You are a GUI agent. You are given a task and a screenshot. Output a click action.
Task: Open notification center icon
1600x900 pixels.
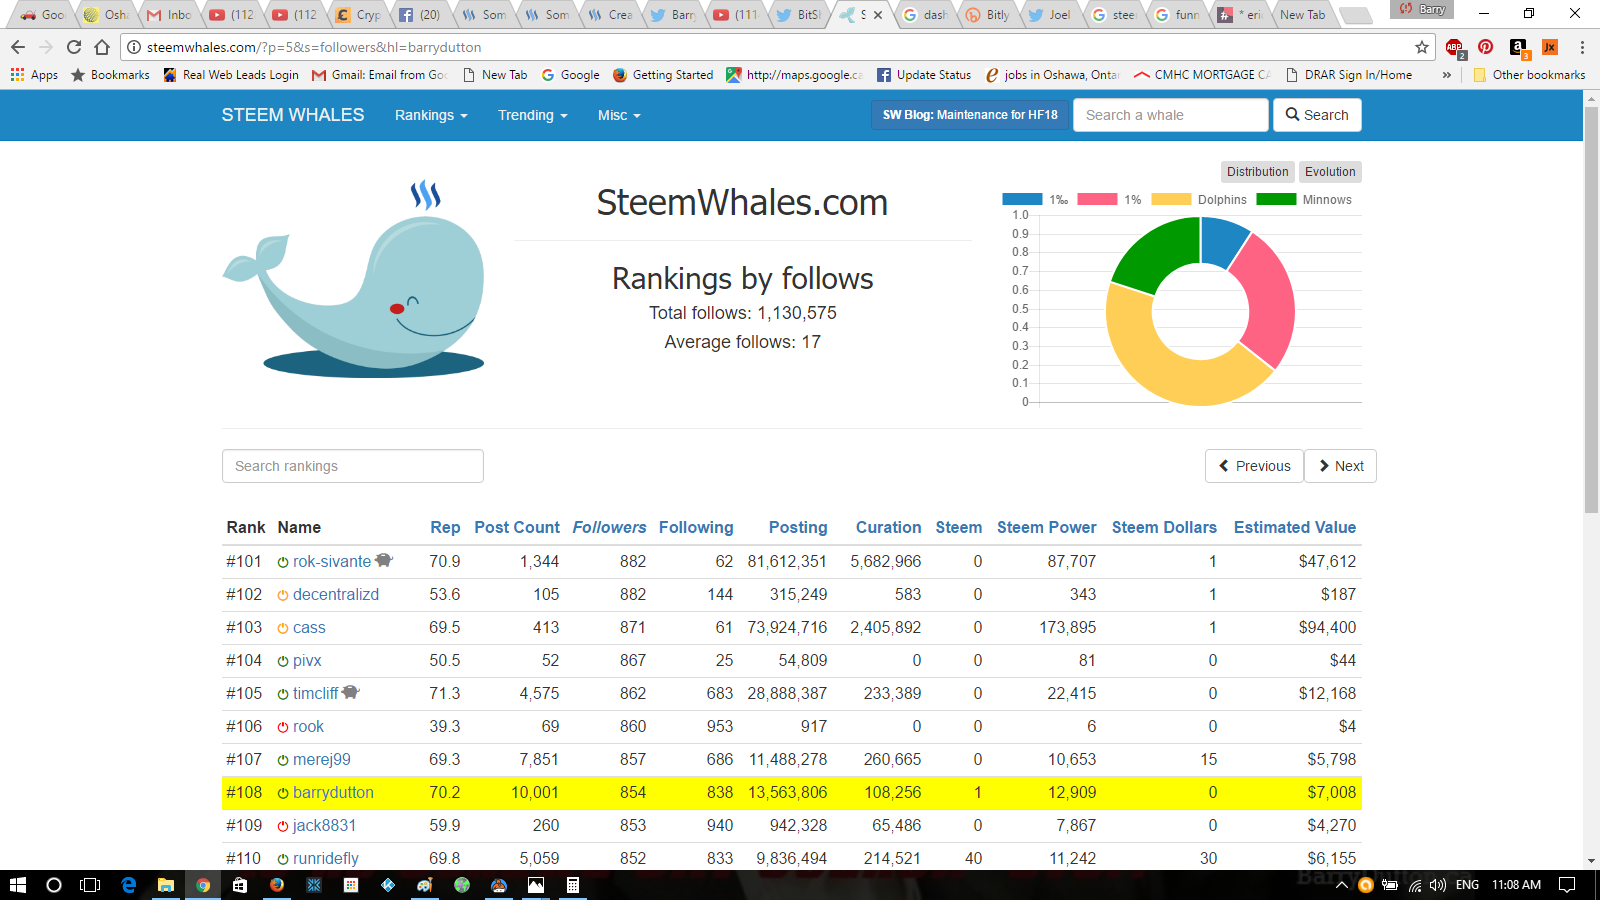1567,885
